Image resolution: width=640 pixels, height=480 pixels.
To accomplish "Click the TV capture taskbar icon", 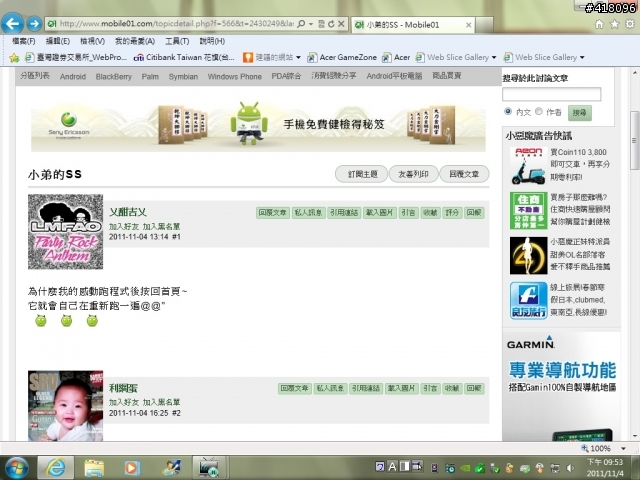I will click(209, 468).
